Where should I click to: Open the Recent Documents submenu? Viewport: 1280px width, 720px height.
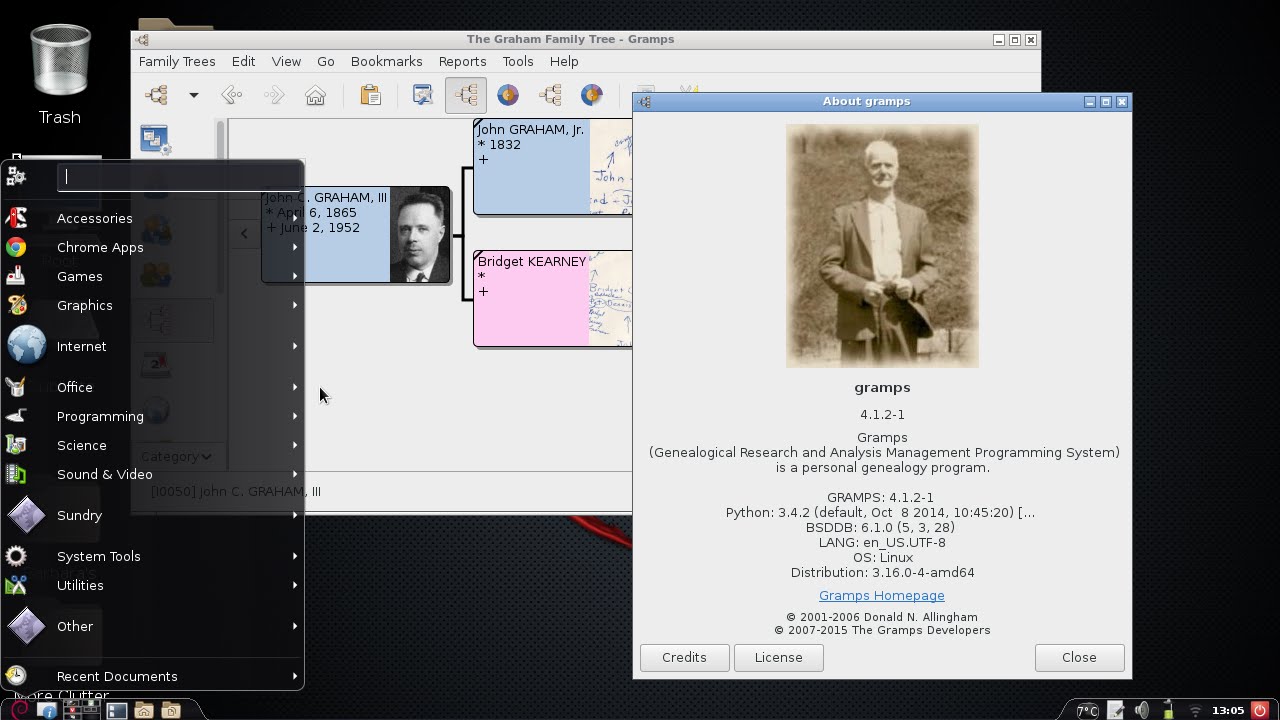tap(152, 676)
